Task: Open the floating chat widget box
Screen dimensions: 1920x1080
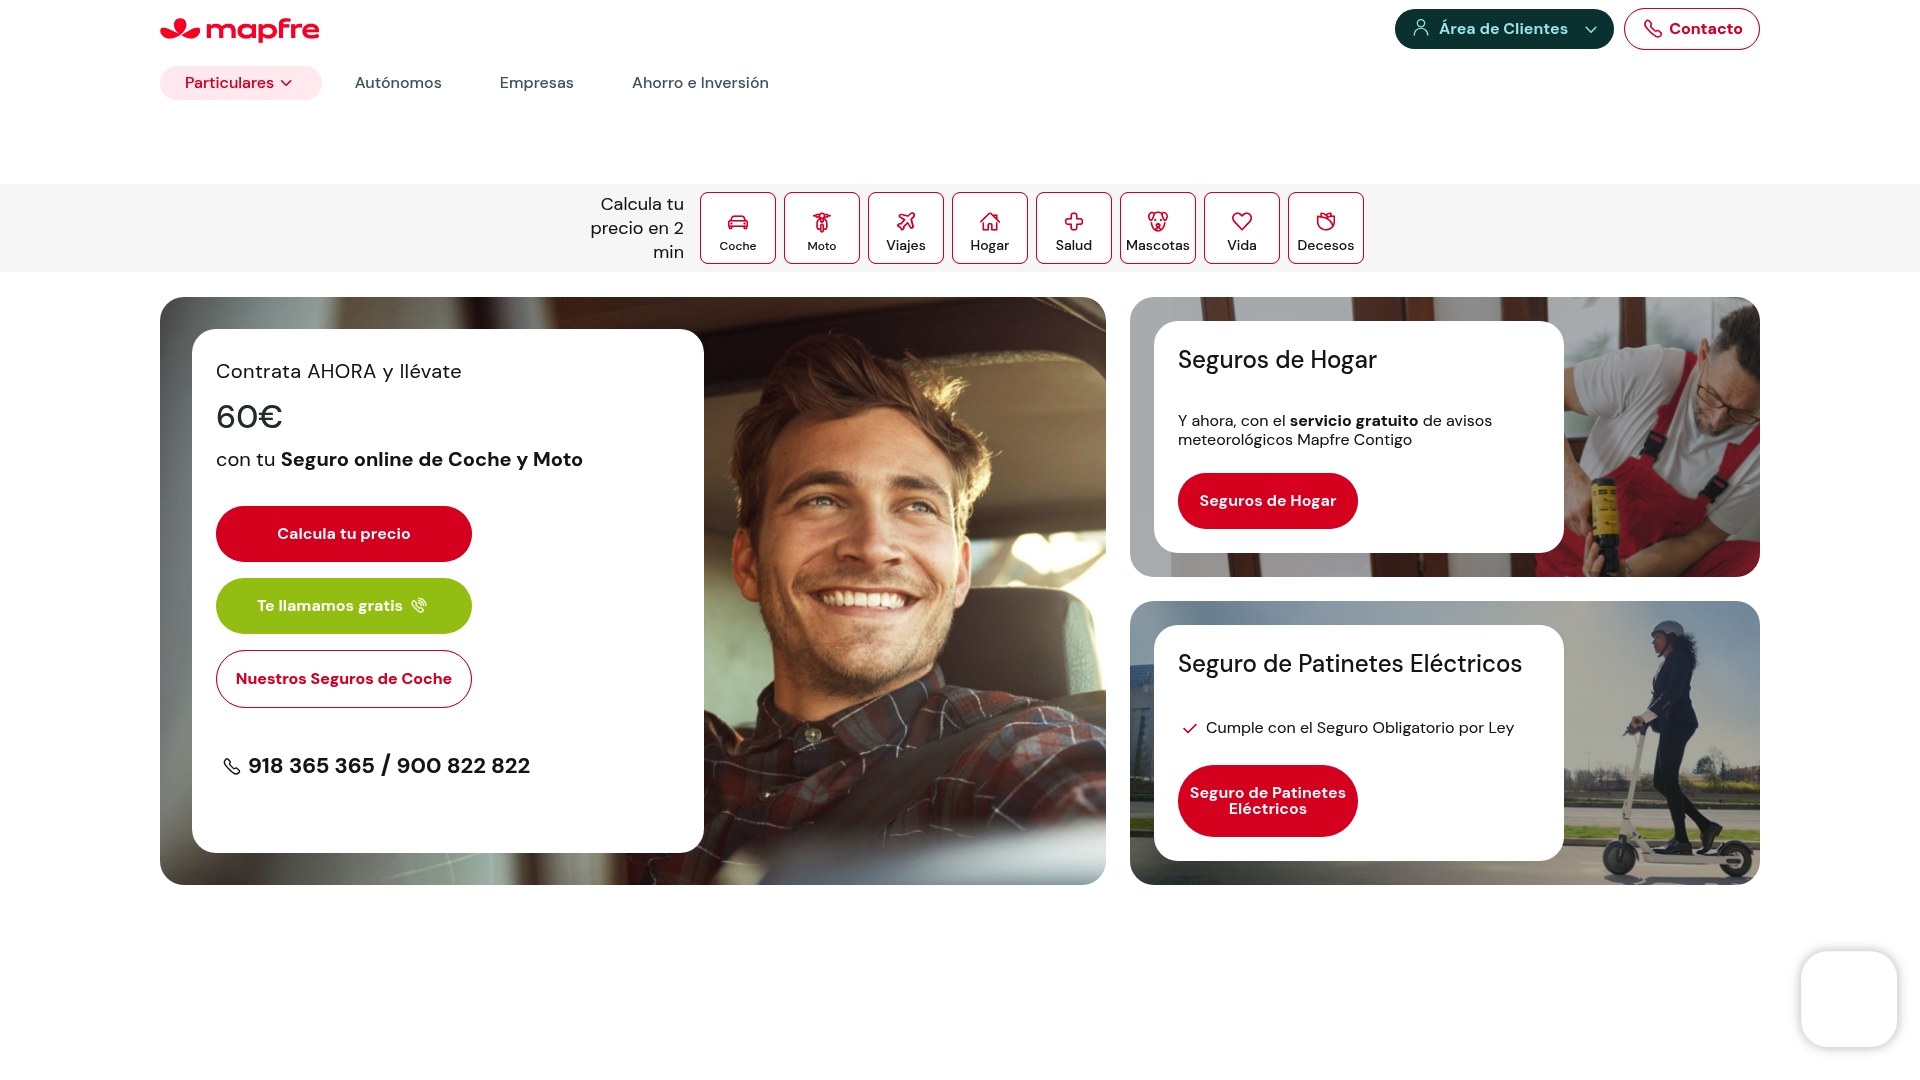Action: pyautogui.click(x=1849, y=999)
